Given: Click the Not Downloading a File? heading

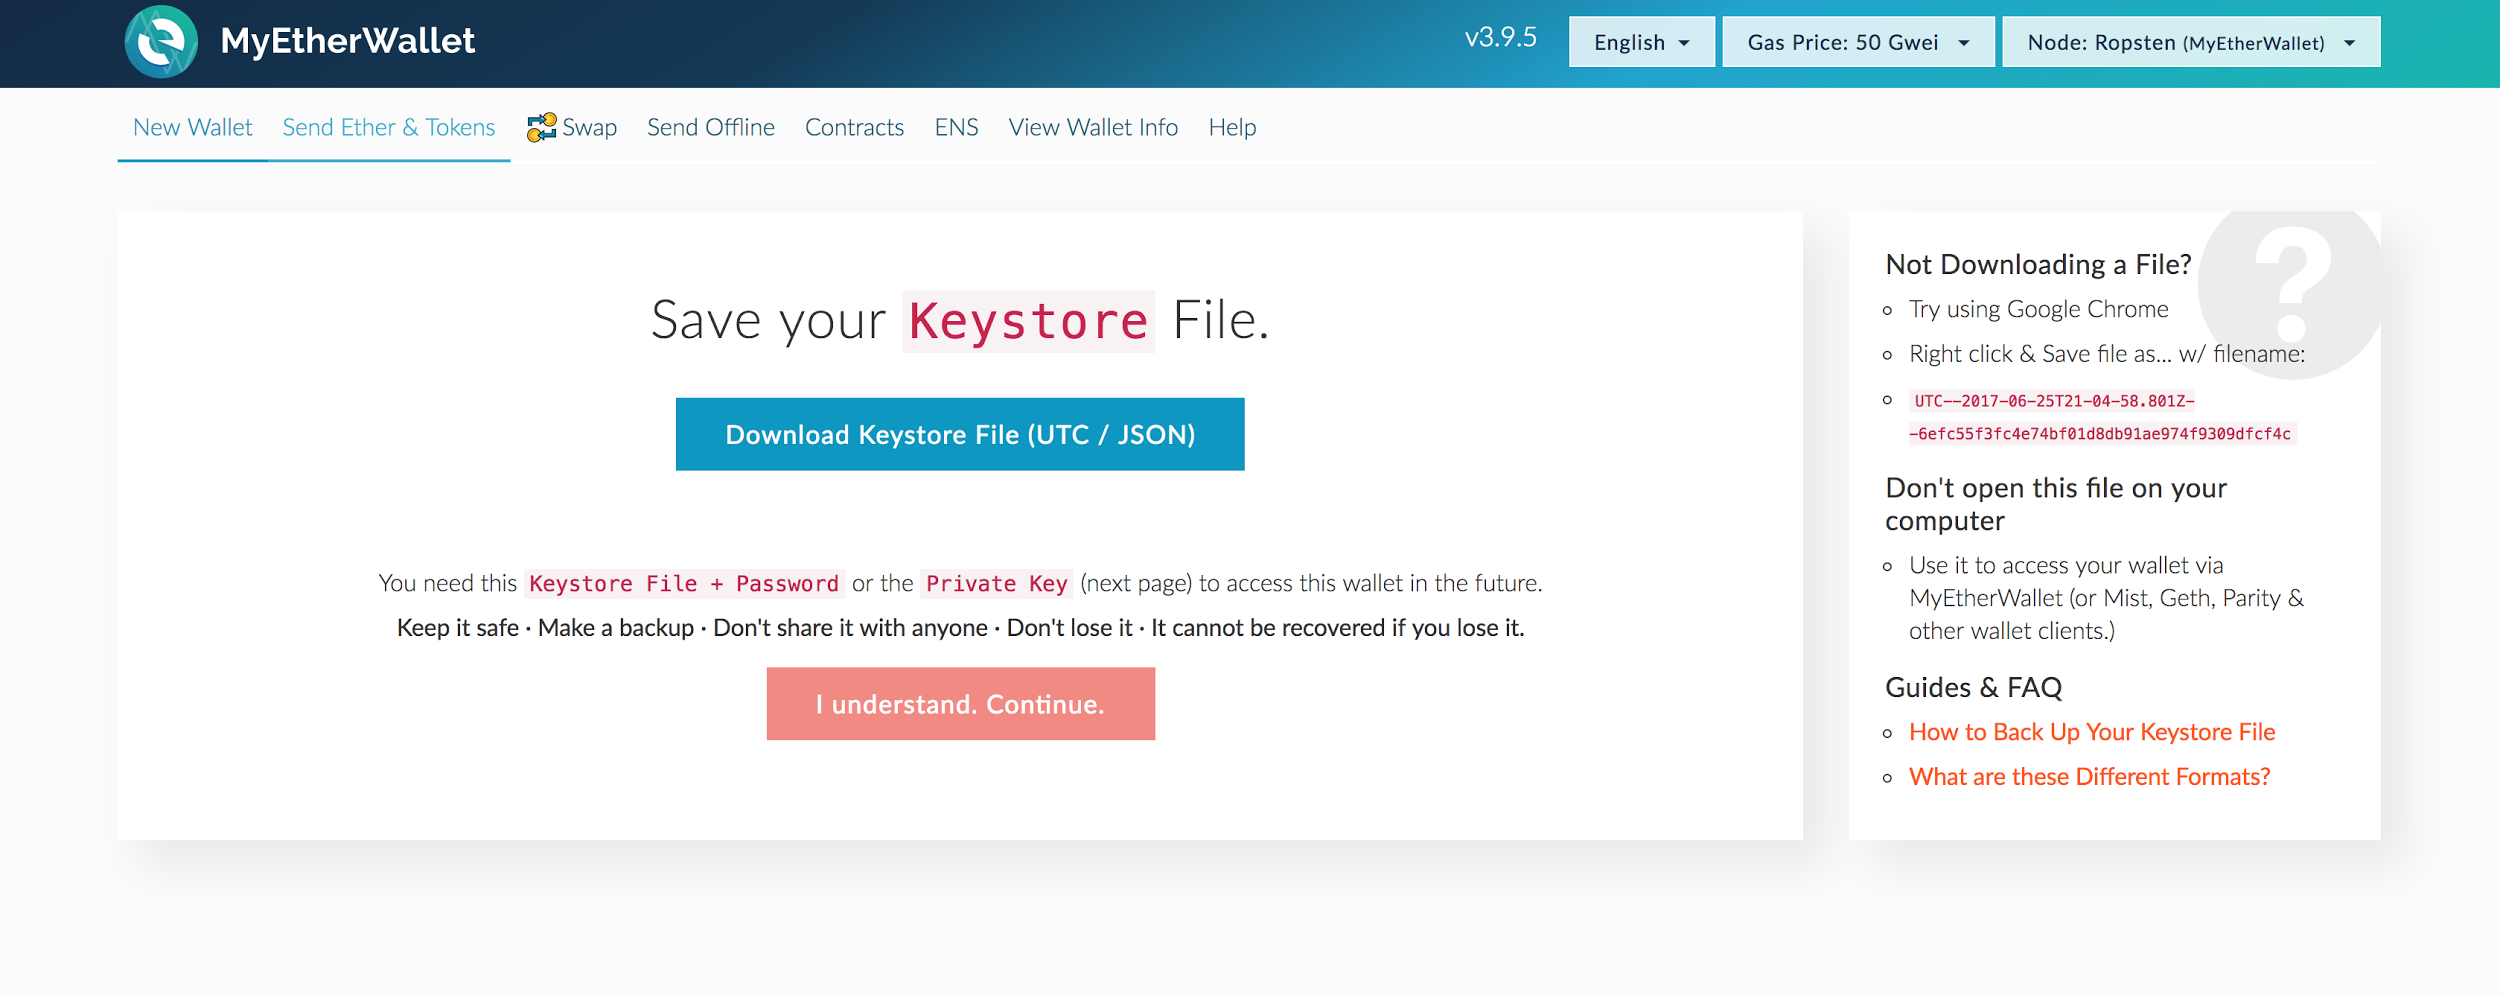Looking at the screenshot, I should [2038, 264].
